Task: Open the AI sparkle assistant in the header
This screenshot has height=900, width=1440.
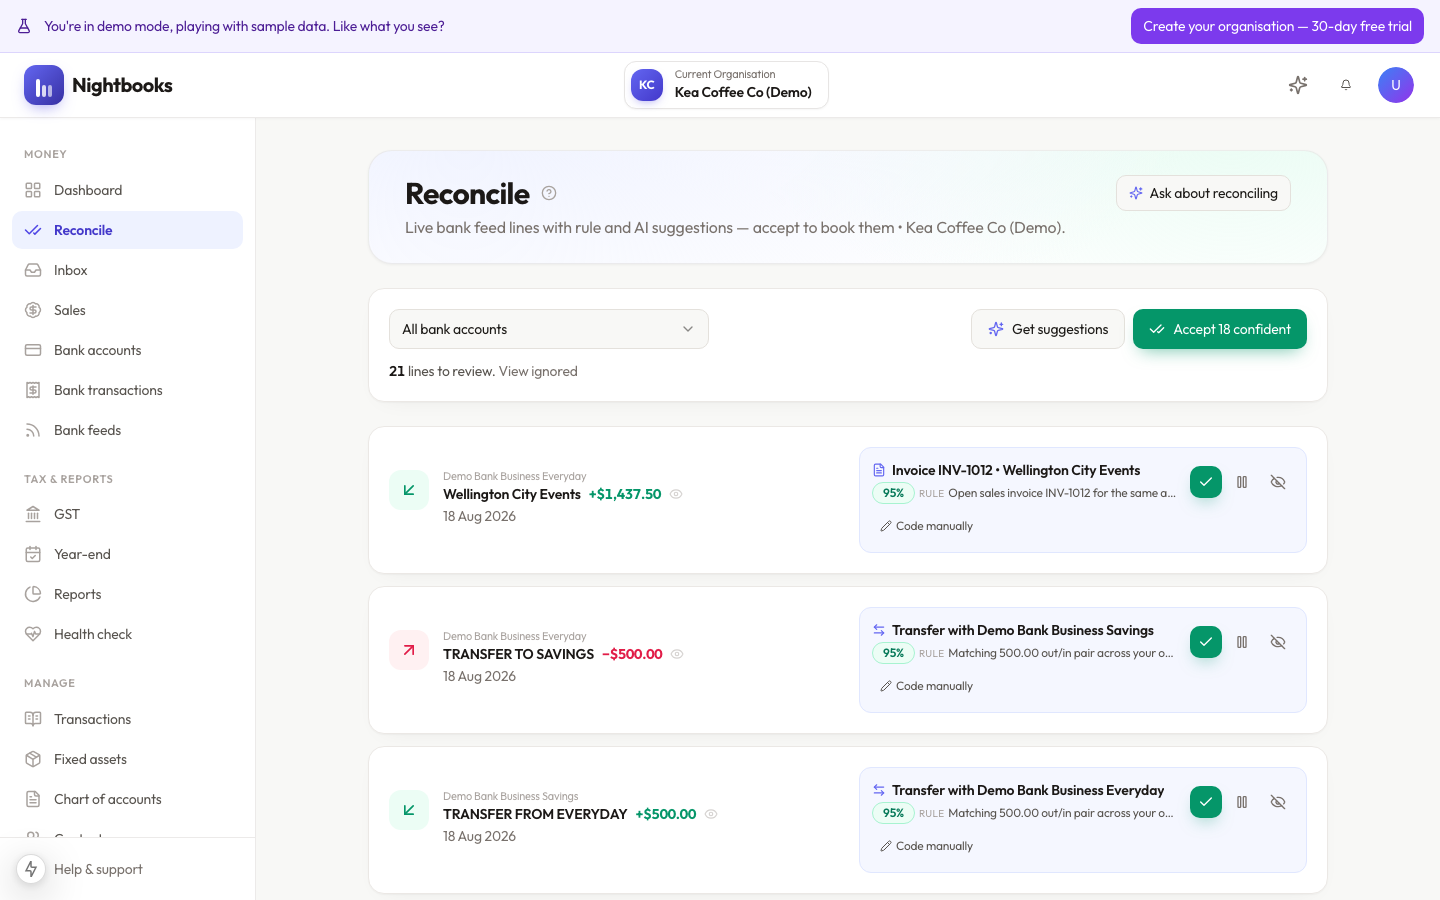Action: pyautogui.click(x=1298, y=85)
